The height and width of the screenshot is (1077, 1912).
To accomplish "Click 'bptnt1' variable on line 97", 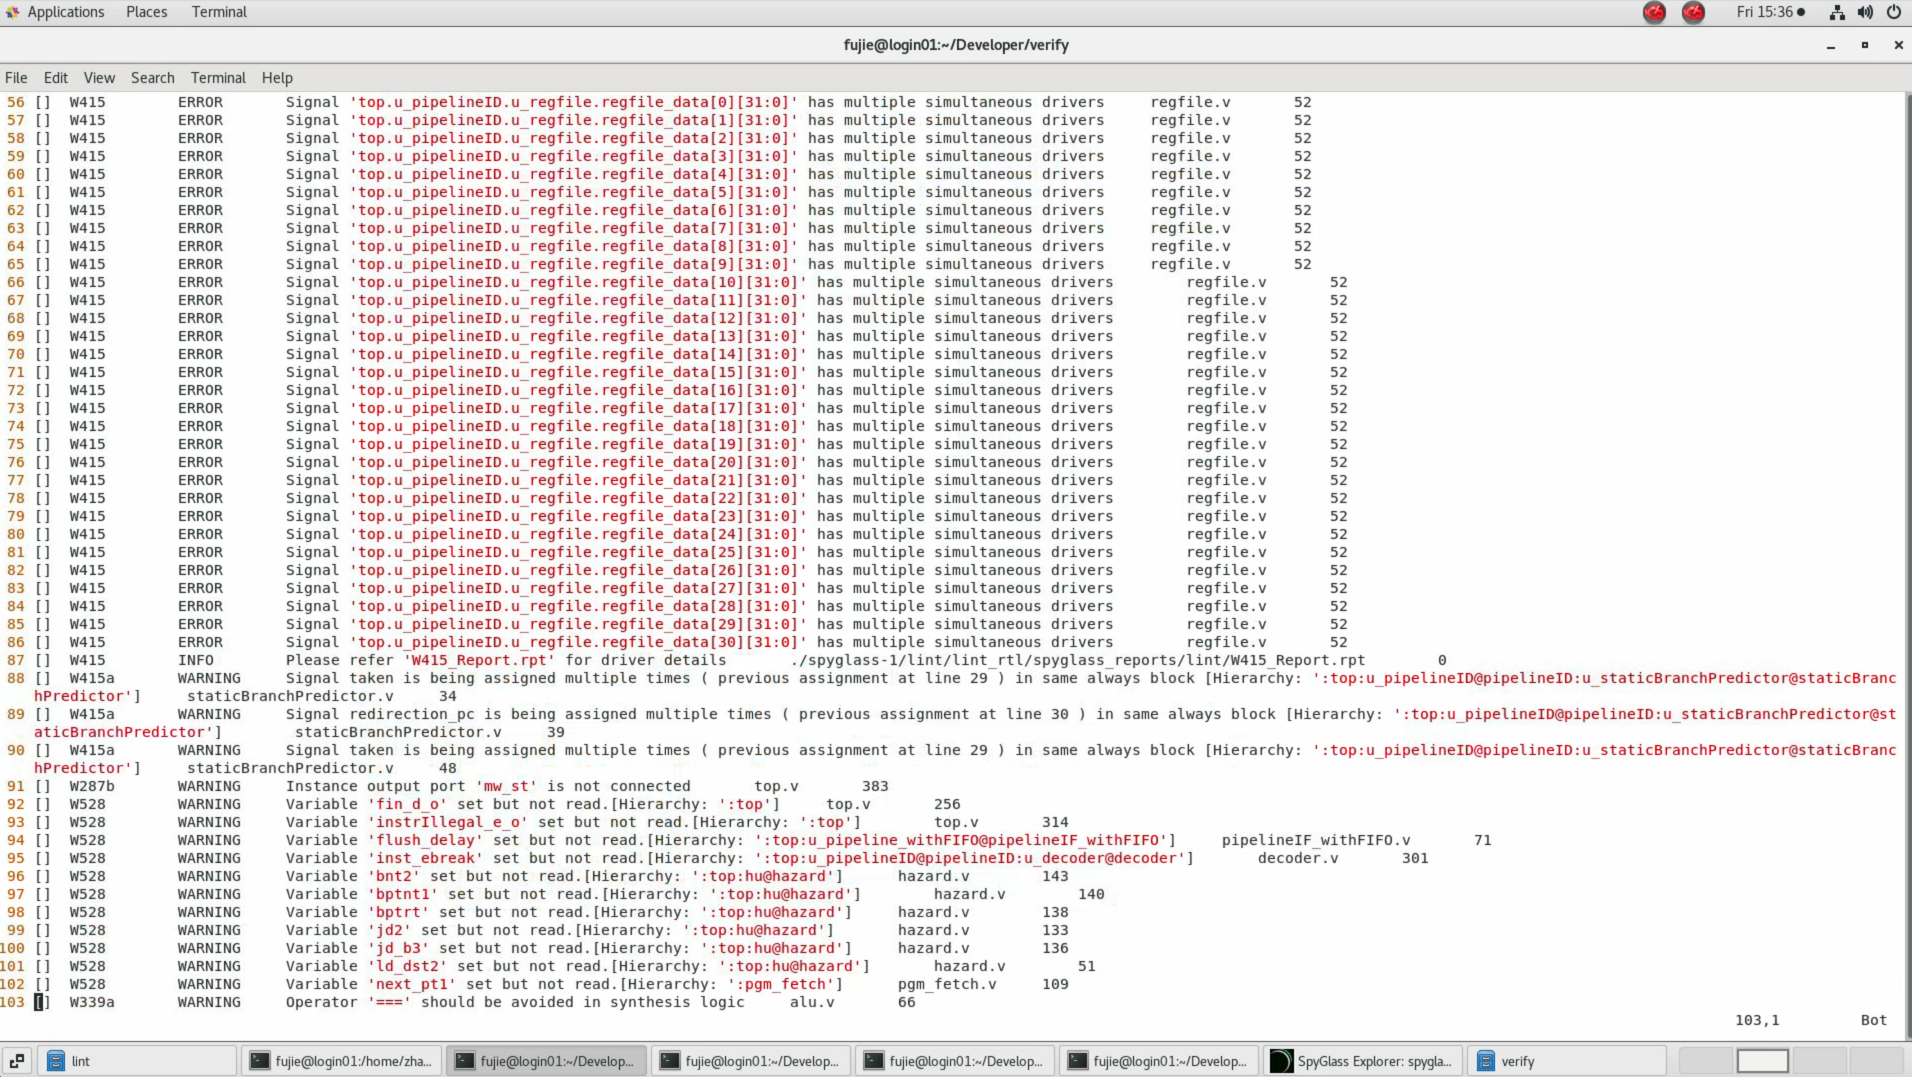I will (403, 894).
